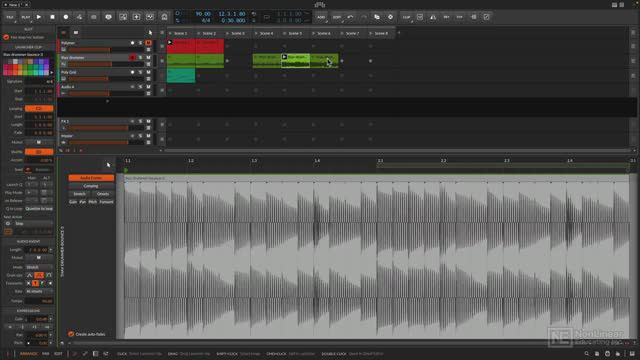This screenshot has width=640, height=360.
Task: Solo the Polymer track
Action: click(x=140, y=43)
